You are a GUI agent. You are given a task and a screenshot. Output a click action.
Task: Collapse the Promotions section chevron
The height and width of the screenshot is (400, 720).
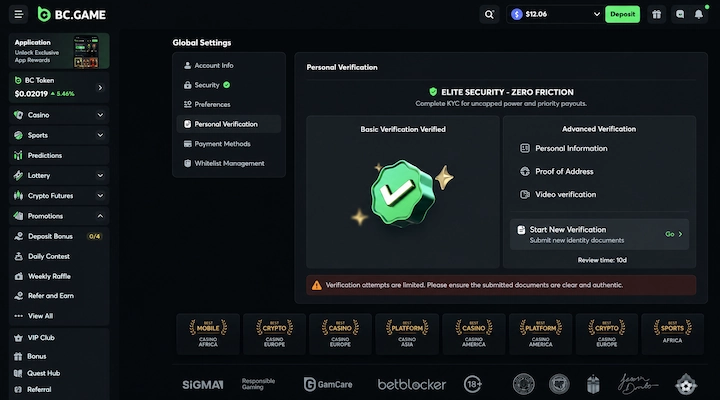tap(100, 216)
